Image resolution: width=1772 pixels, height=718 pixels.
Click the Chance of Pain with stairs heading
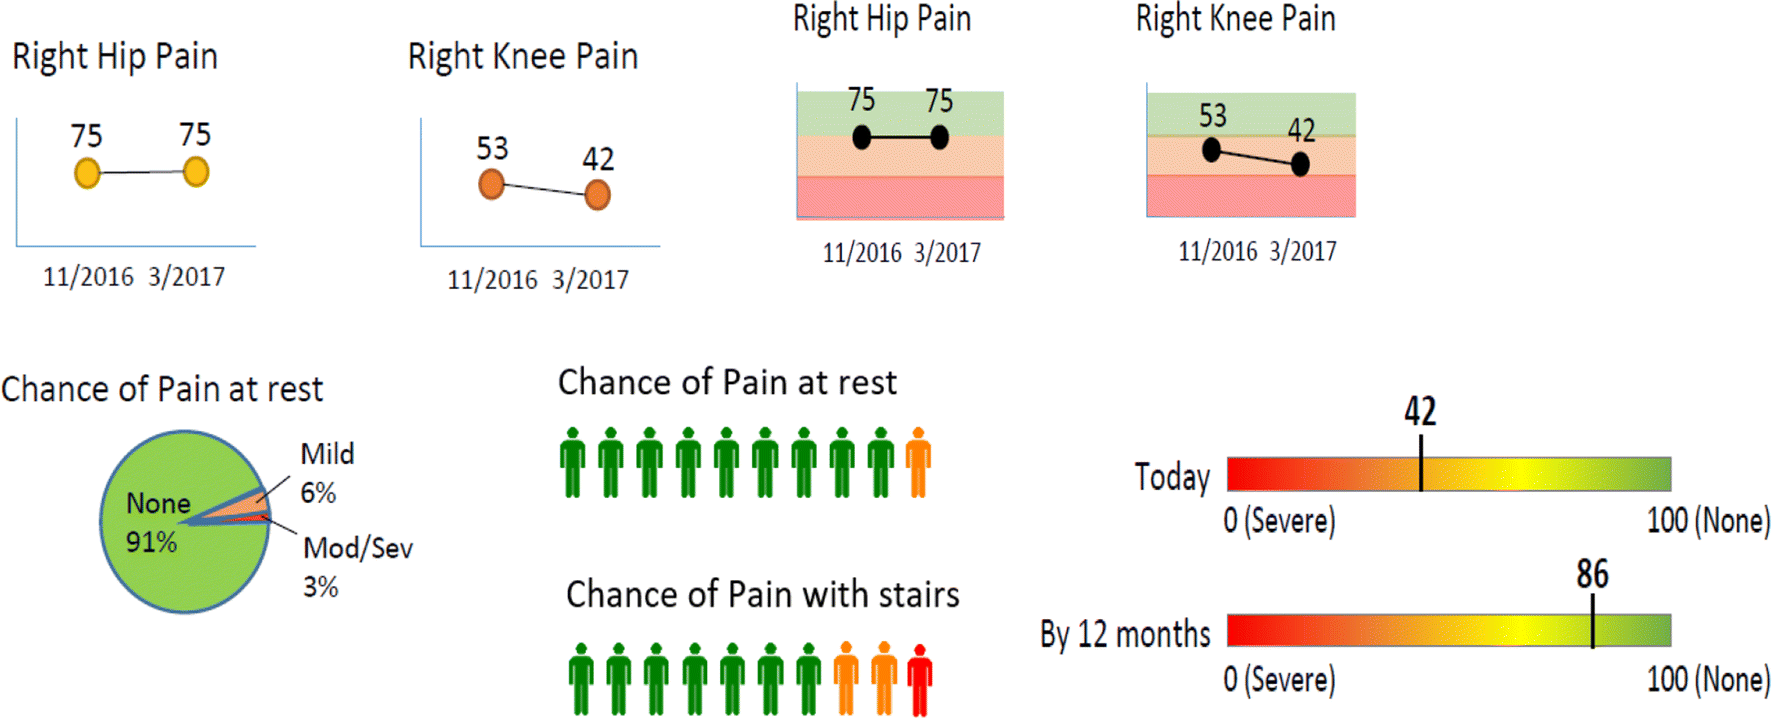762,594
